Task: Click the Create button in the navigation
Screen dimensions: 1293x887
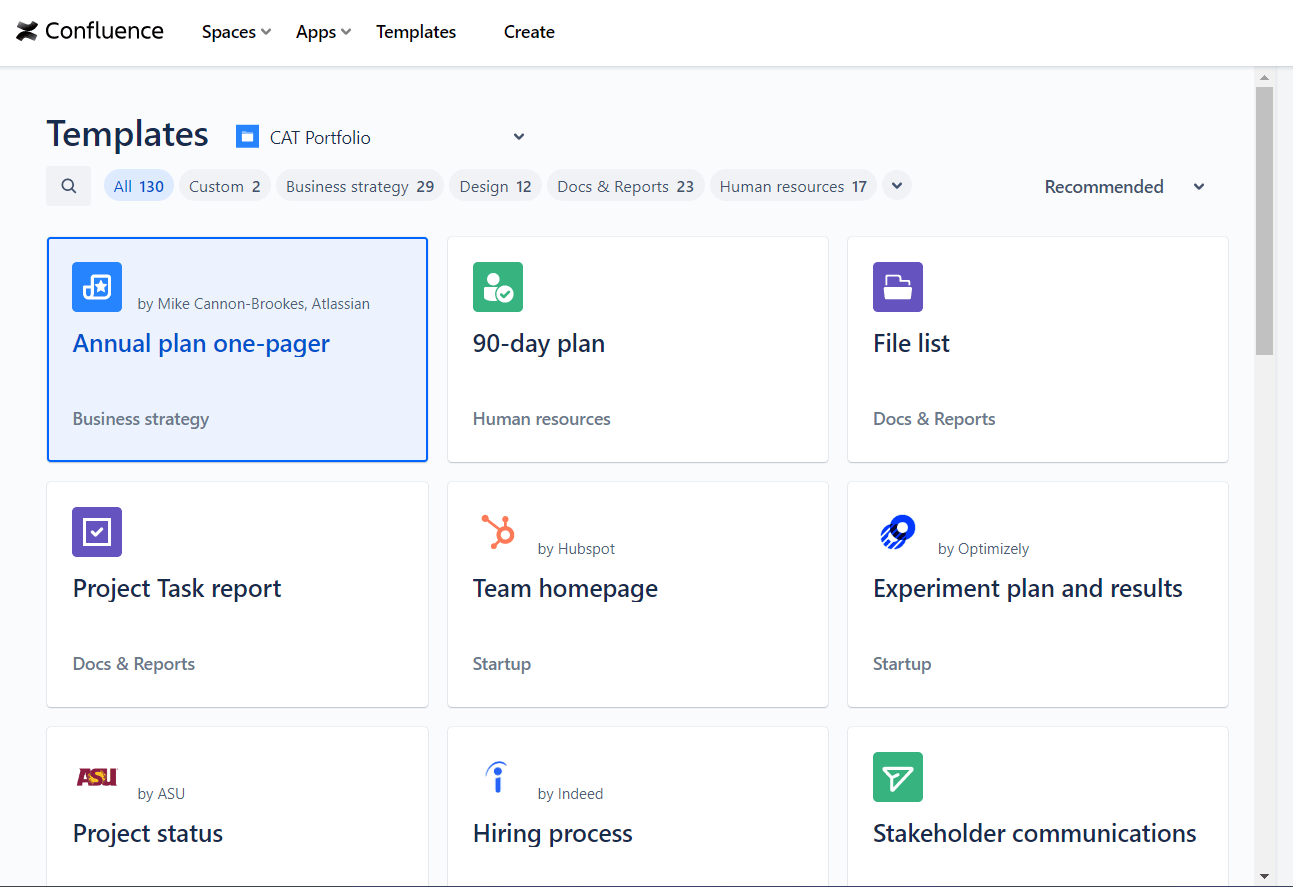Action: coord(528,31)
